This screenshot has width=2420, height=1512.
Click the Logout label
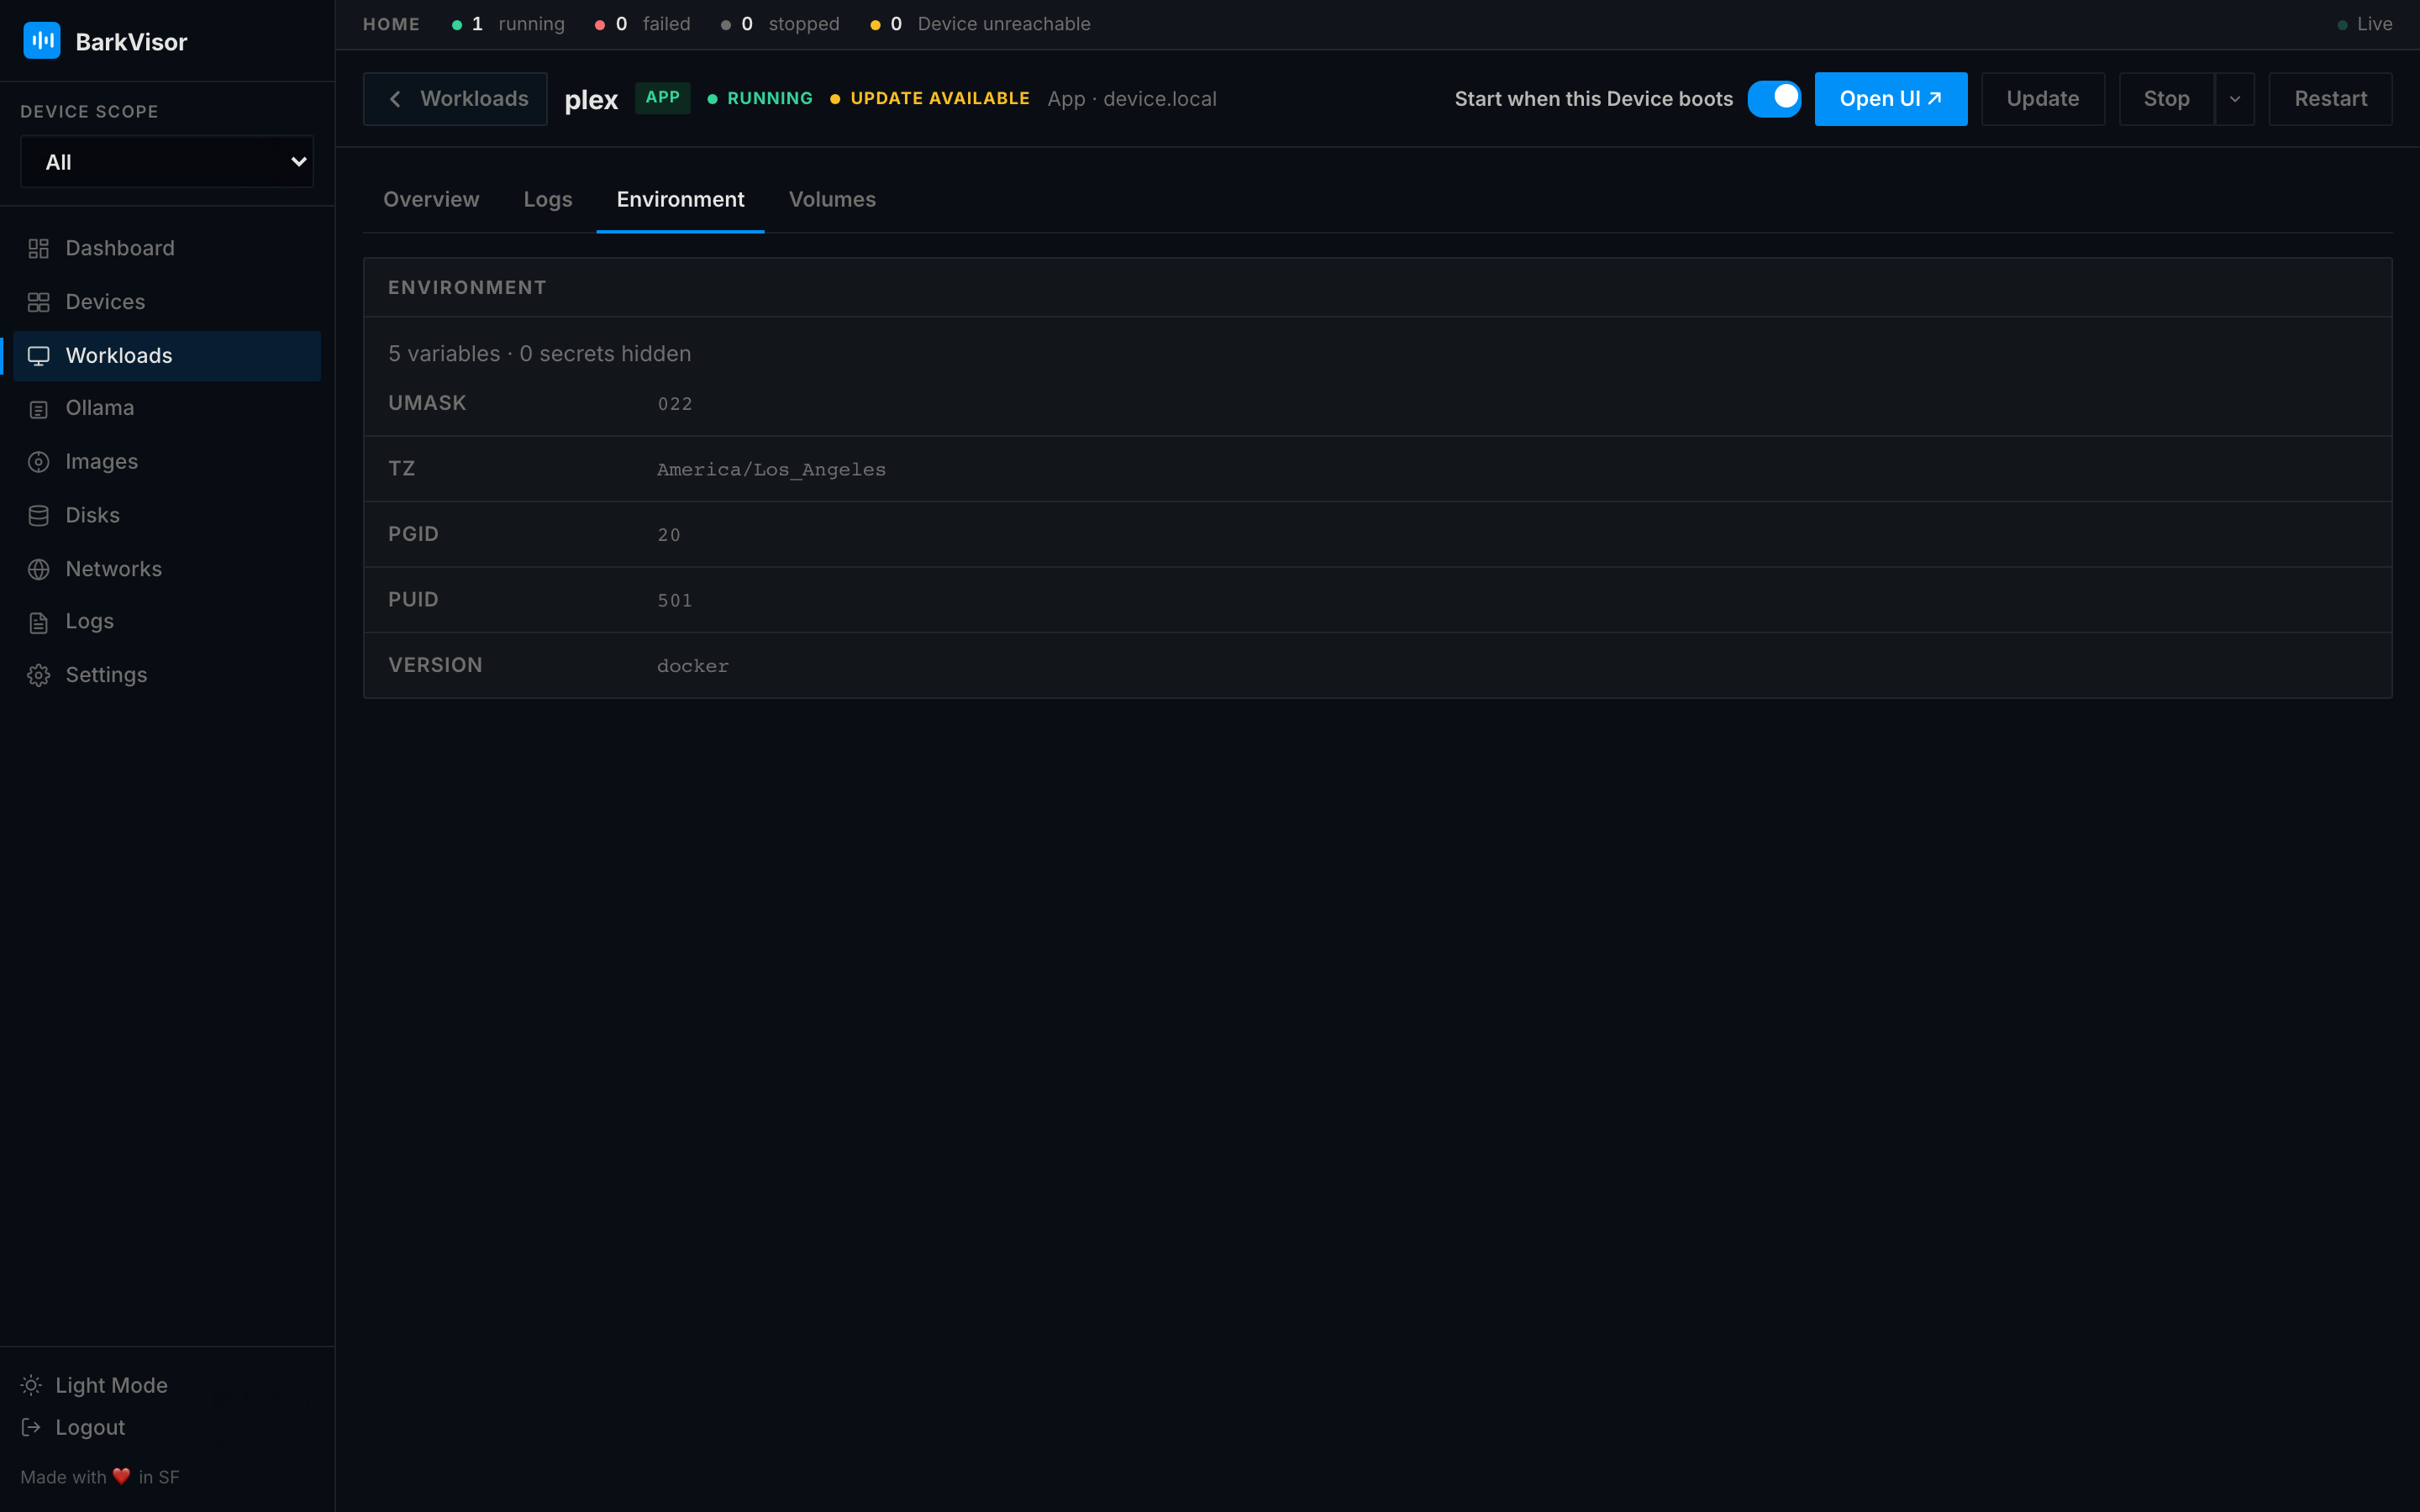(90, 1427)
